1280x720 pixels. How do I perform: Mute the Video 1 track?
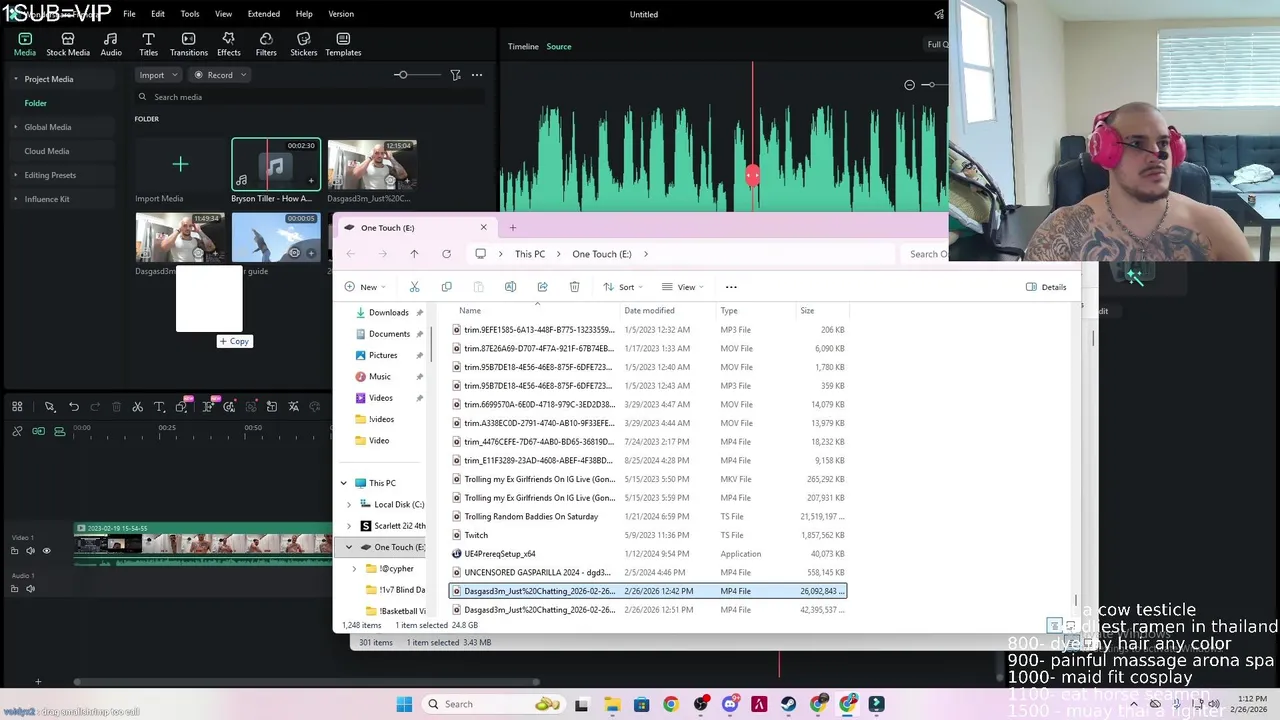[x=30, y=551]
